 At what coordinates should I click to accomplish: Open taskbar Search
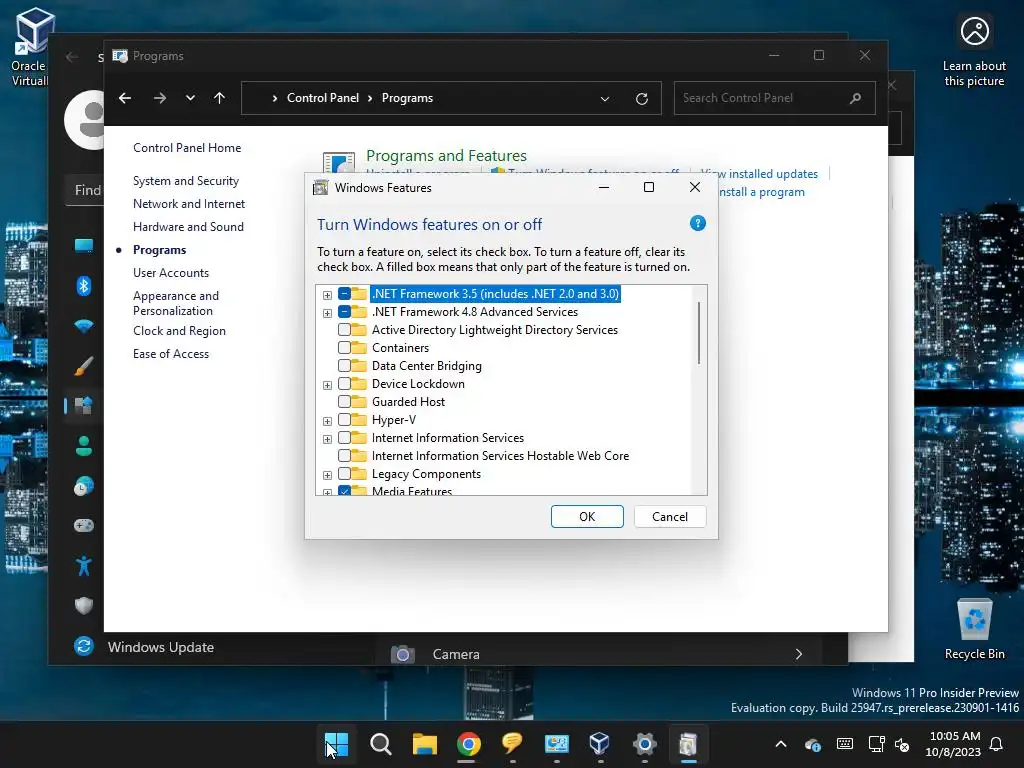tap(381, 743)
